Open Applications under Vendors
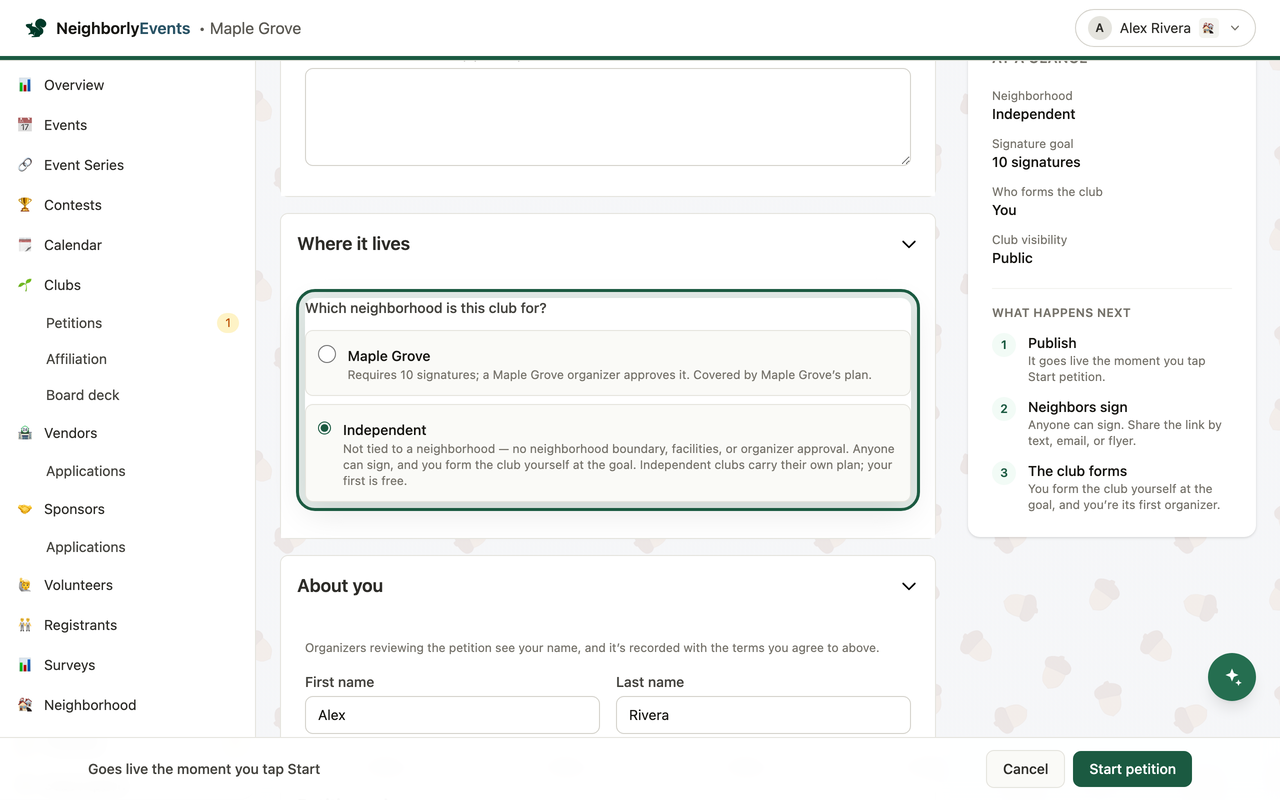The width and height of the screenshot is (1280, 800). (x=86, y=471)
